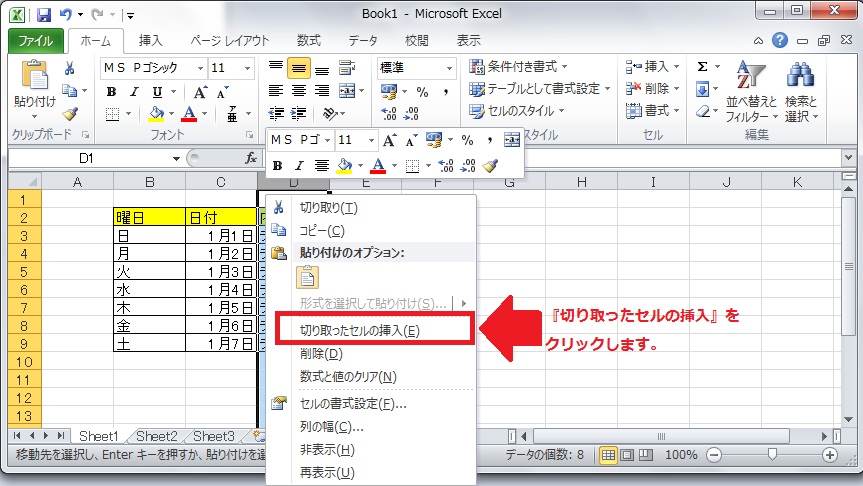Switch to the ページ レイアウト tab
This screenshot has width=863, height=486.
[230, 41]
